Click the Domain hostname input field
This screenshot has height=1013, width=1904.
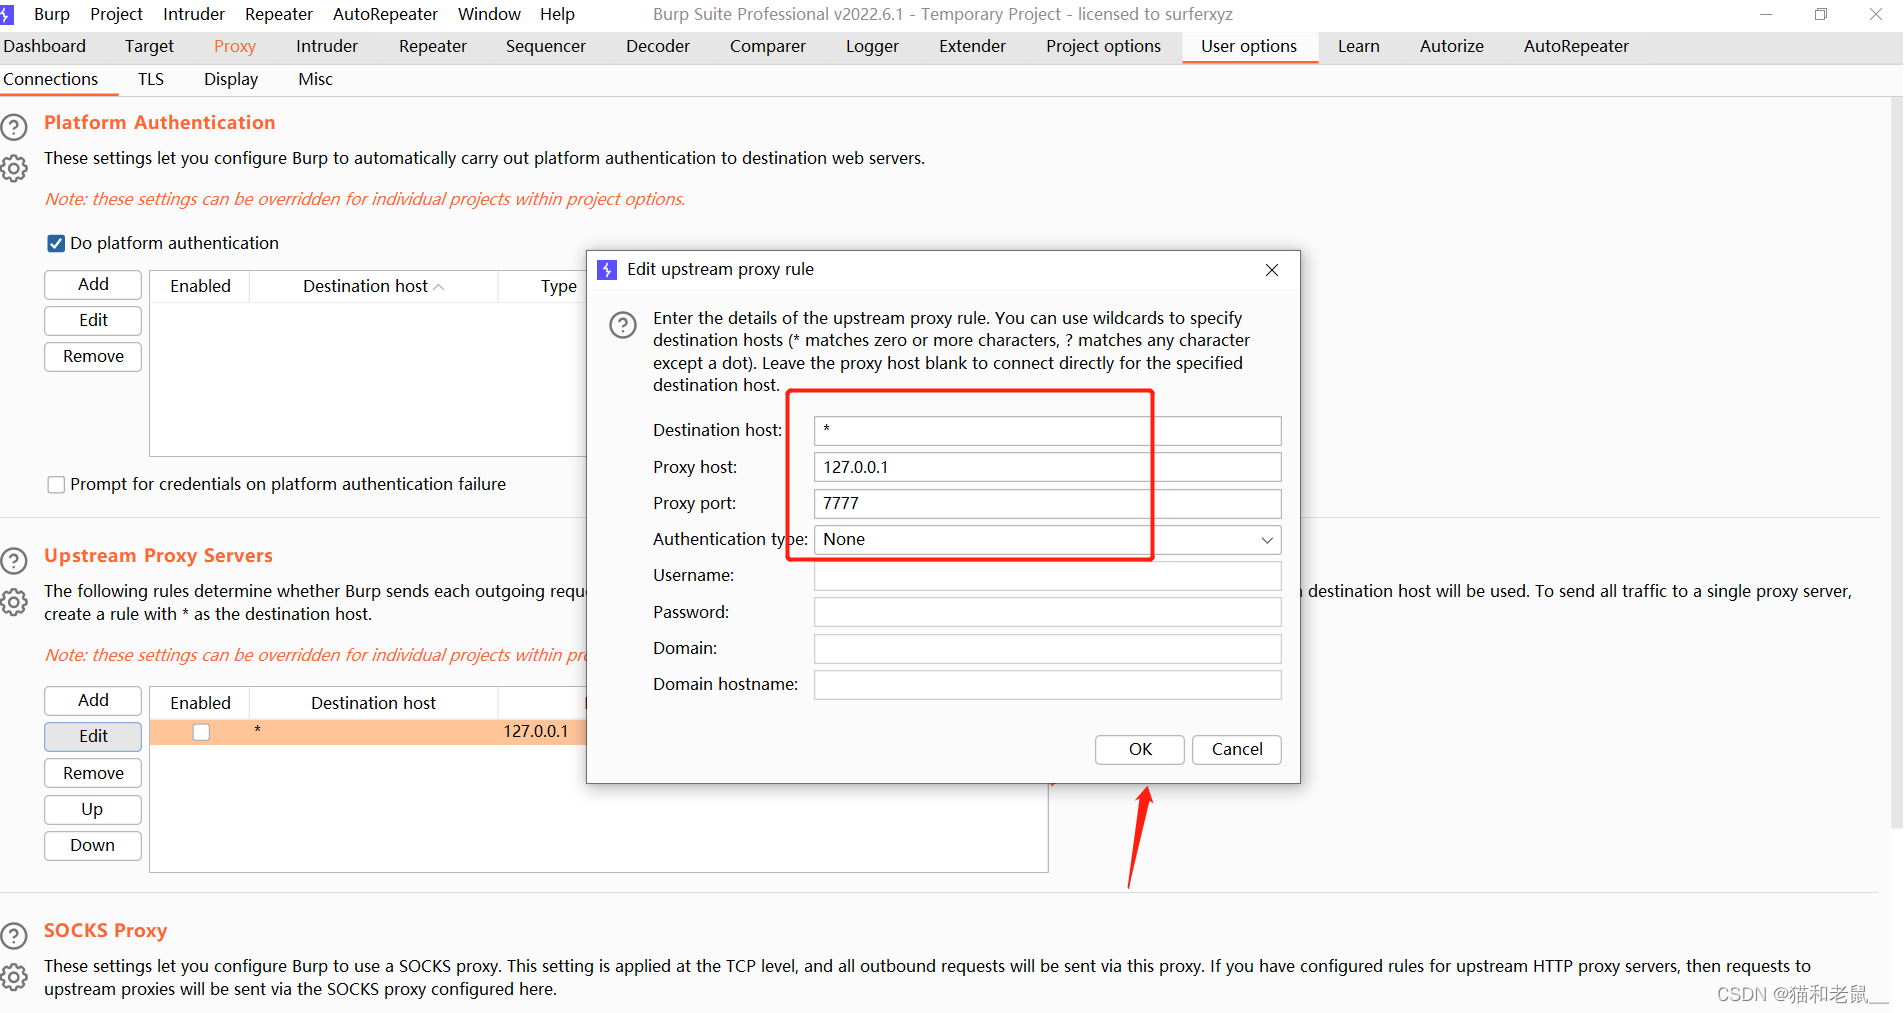(x=1047, y=685)
